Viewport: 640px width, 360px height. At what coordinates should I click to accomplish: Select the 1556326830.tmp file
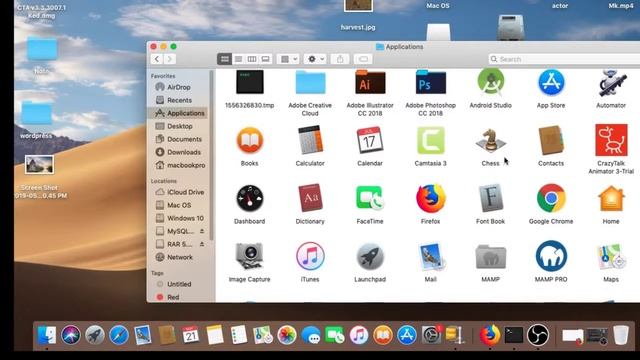click(249, 82)
